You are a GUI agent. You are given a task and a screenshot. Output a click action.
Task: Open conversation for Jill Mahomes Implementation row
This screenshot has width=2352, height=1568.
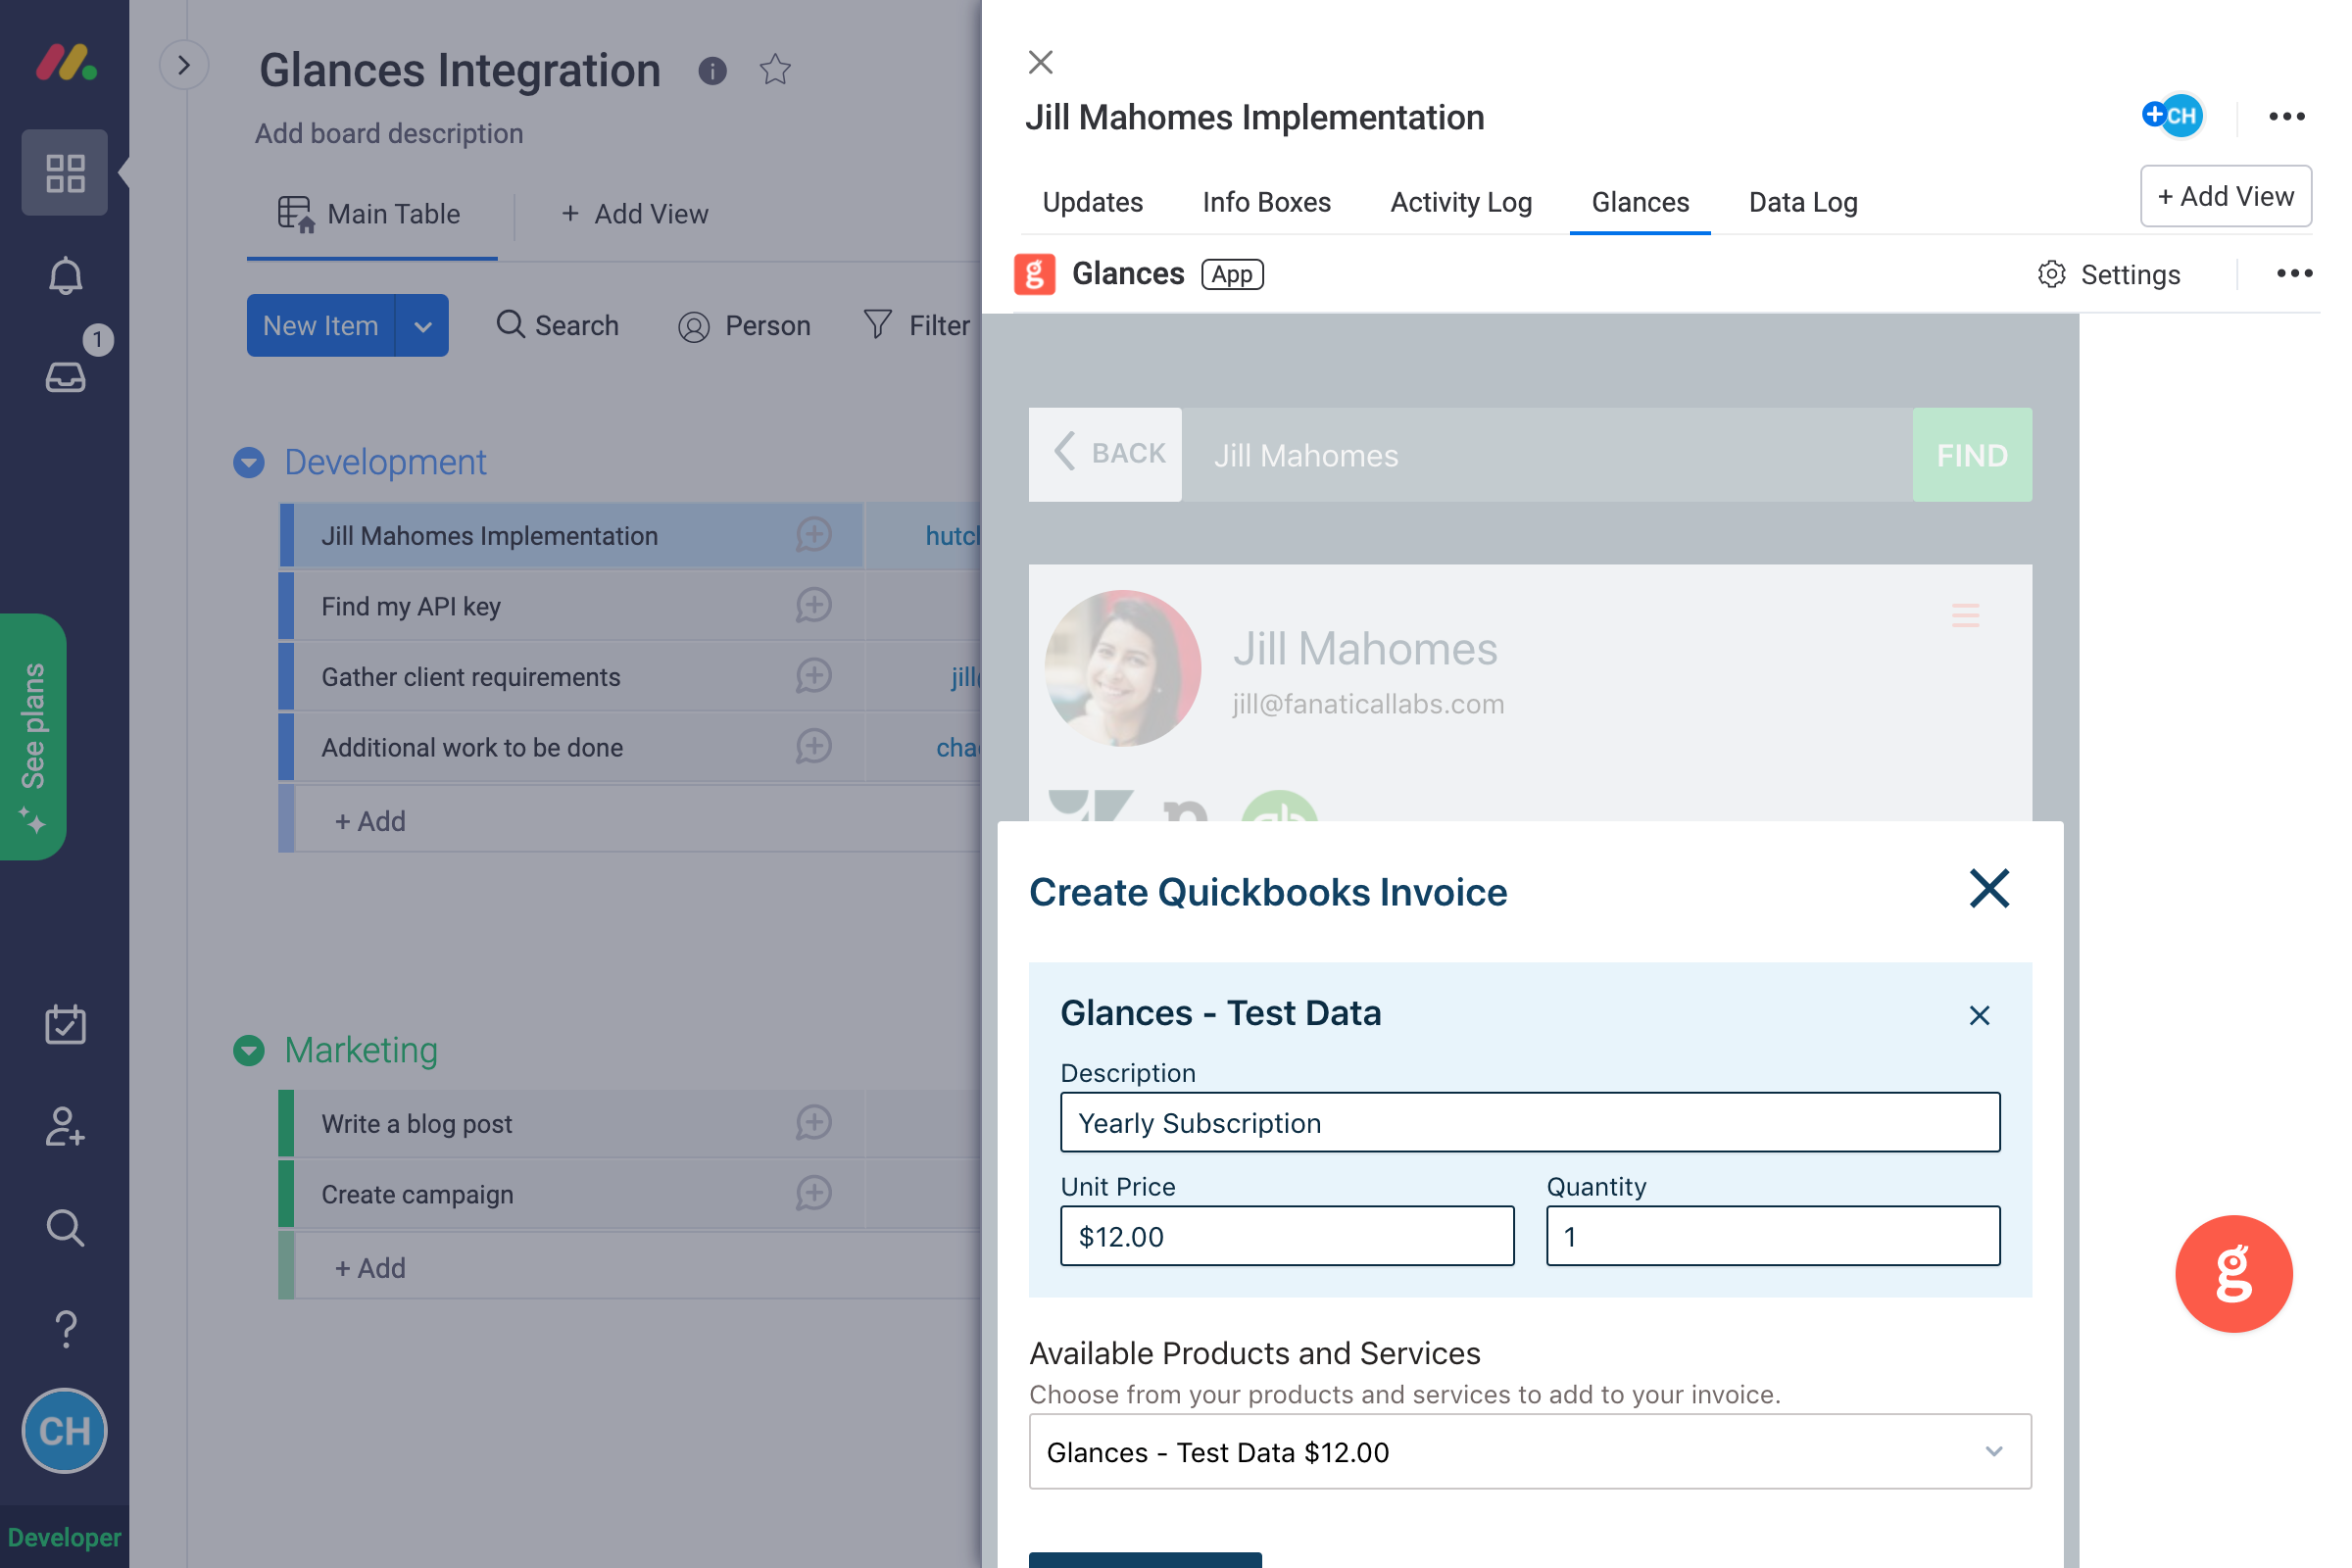point(814,535)
